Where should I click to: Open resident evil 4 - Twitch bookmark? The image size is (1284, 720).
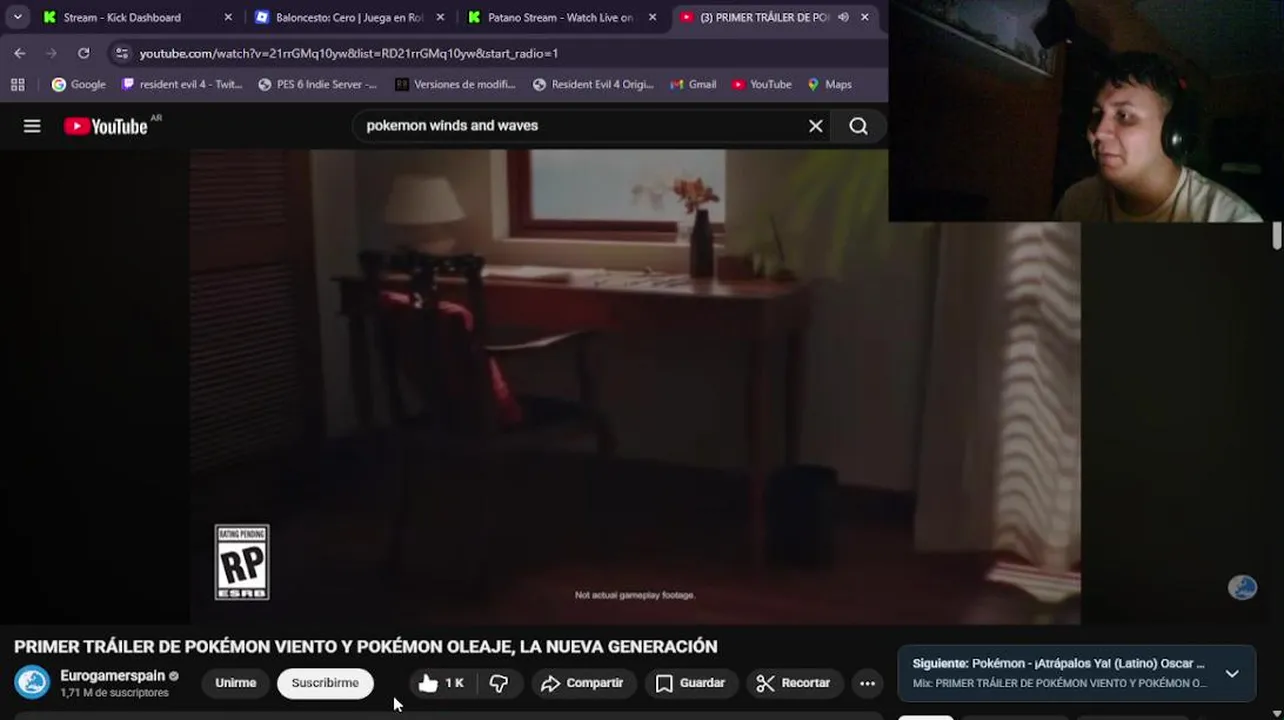point(182,84)
